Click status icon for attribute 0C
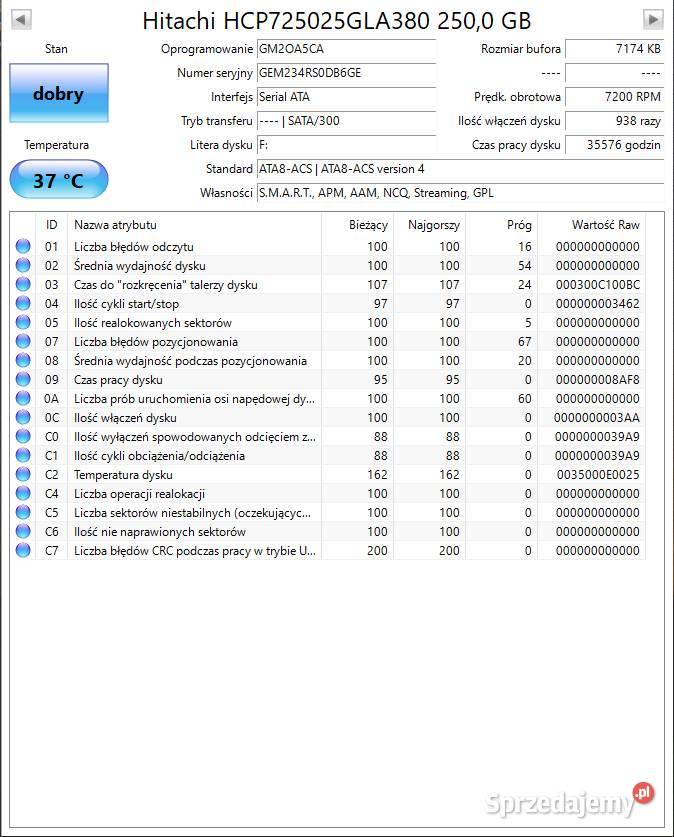 click(23, 417)
